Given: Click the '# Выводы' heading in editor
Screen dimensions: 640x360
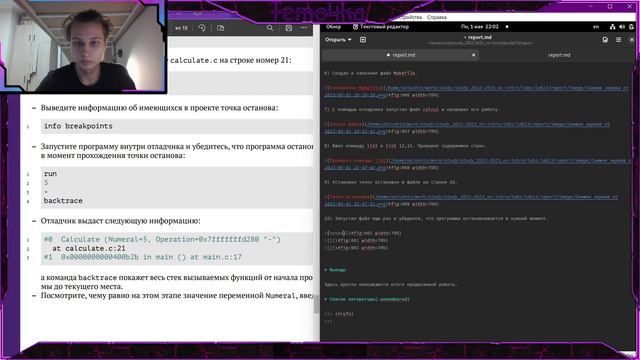Looking at the screenshot, I should click(336, 270).
